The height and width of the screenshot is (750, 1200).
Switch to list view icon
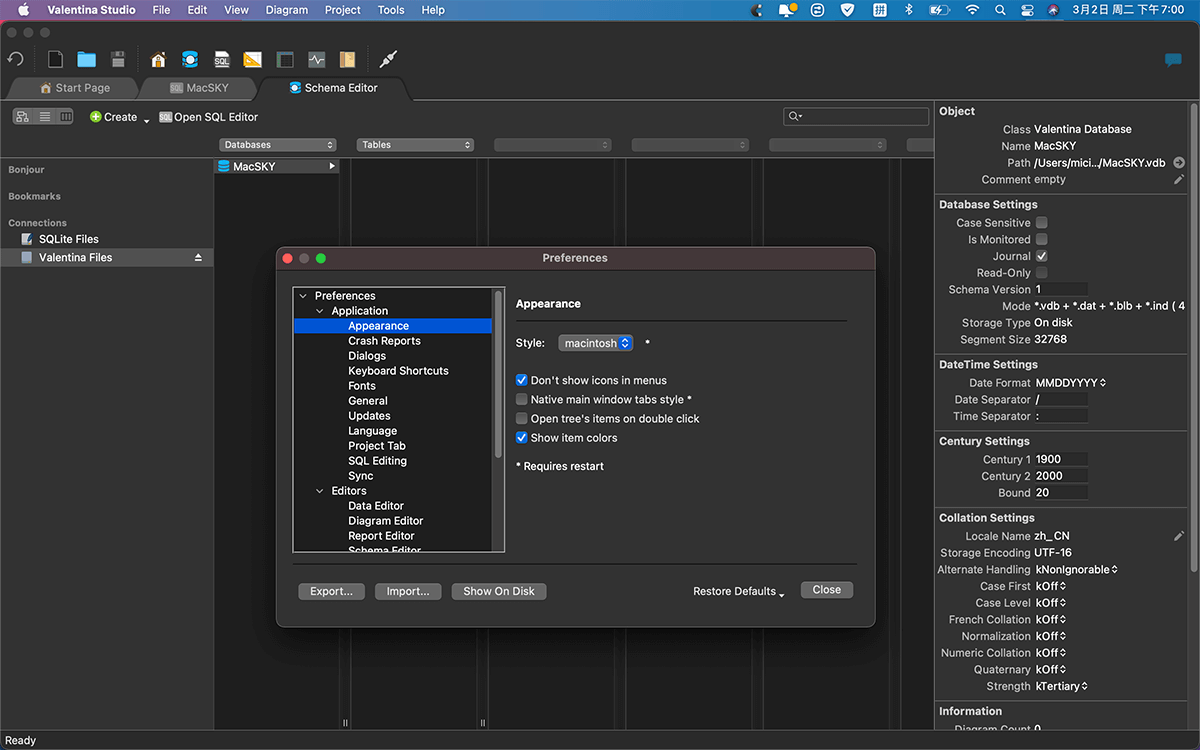tap(45, 117)
